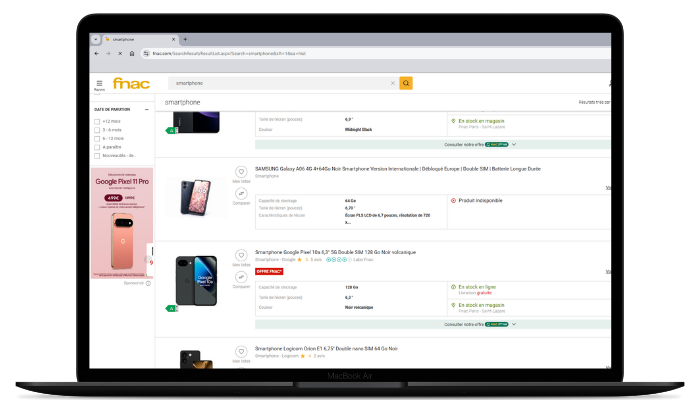This screenshot has width=700, height=400.
Task: Open the Résultats triés par sort dropdown
Action: (x=594, y=102)
